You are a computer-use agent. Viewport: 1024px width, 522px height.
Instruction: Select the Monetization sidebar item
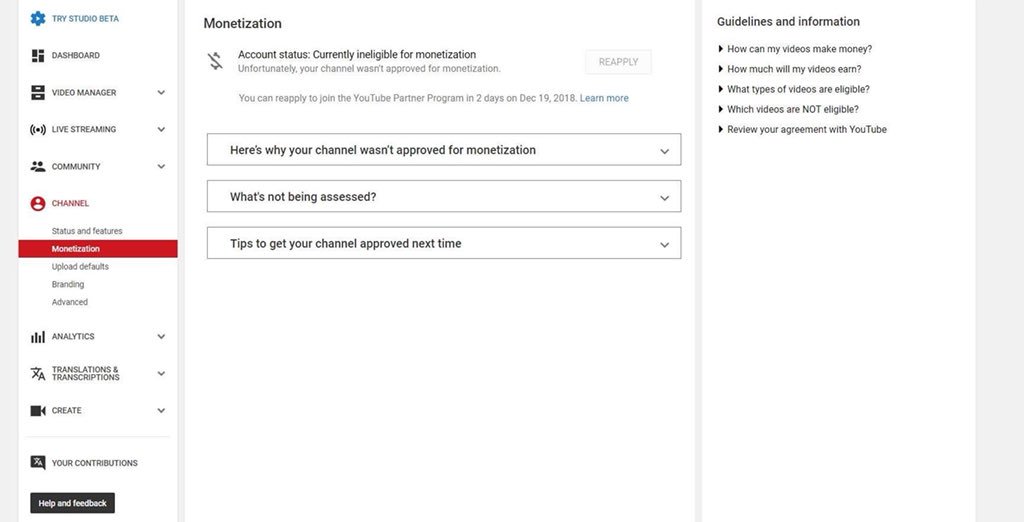[98, 249]
